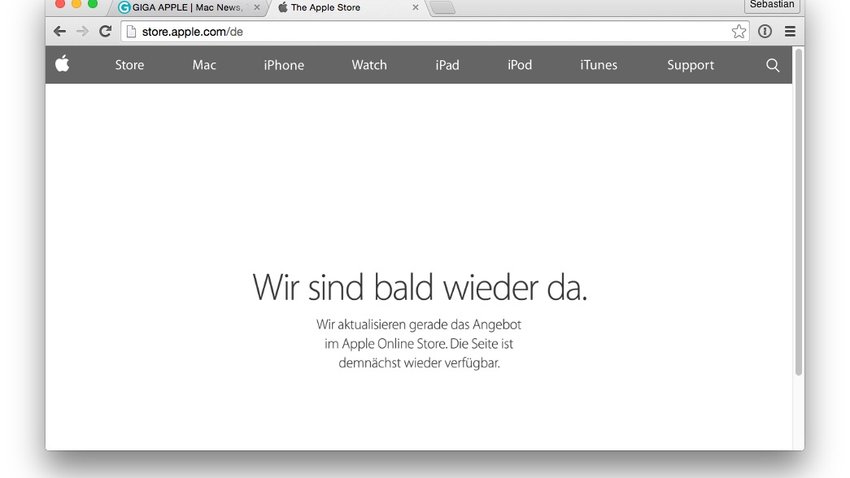Click the yellow minimize window button
Image resolution: width=850 pixels, height=478 pixels.
76,4
